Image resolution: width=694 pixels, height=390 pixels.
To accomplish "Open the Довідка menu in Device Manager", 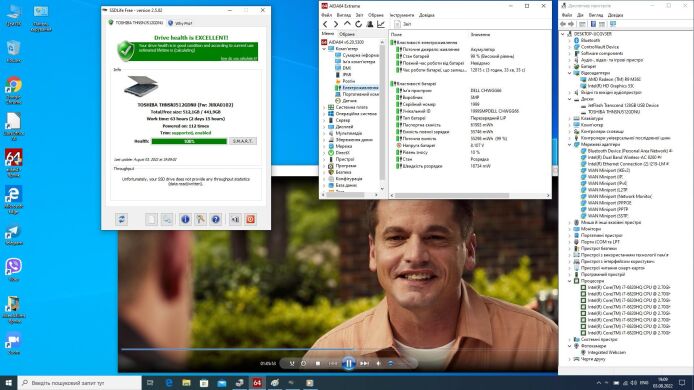I will coord(615,15).
